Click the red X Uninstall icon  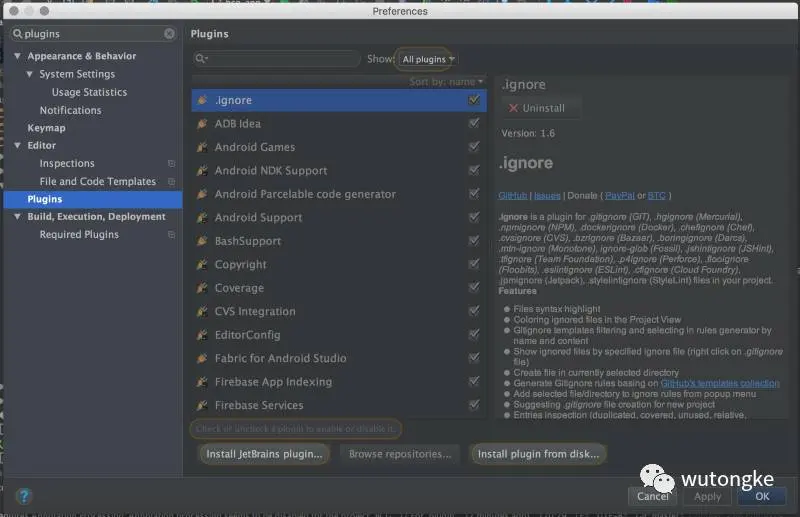(513, 108)
